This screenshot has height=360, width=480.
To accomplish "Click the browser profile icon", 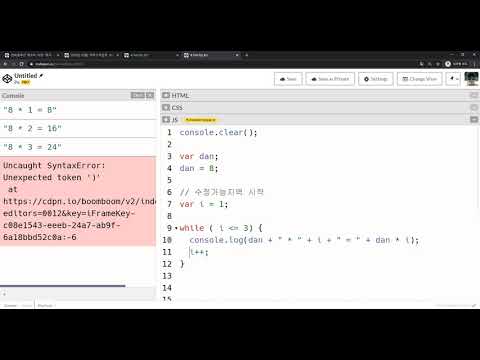I will coord(448,64).
